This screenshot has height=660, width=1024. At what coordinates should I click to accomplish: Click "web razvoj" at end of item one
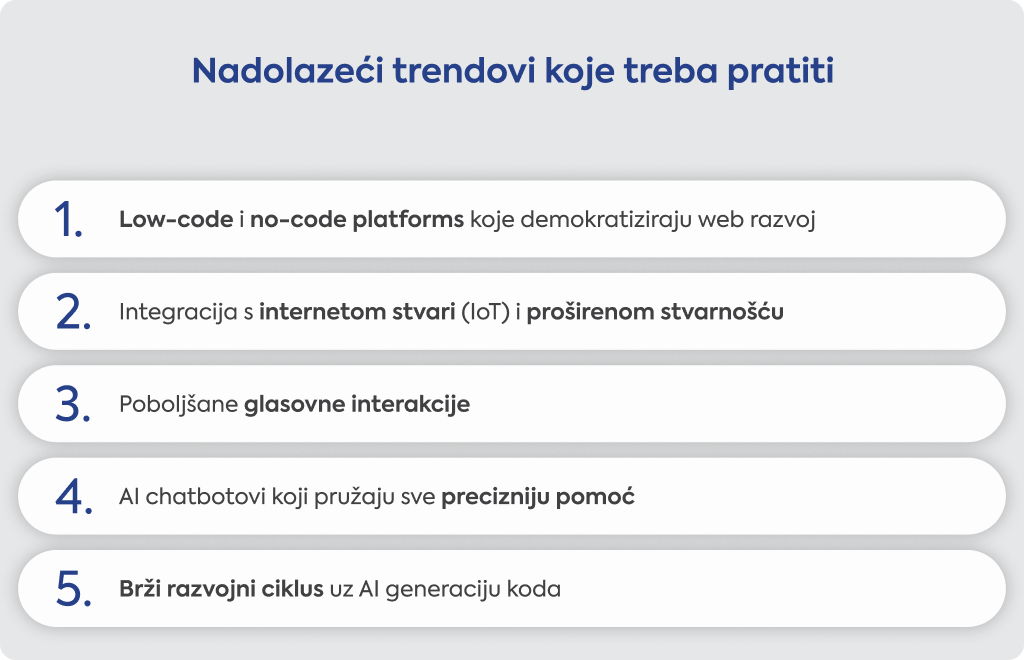pos(756,221)
